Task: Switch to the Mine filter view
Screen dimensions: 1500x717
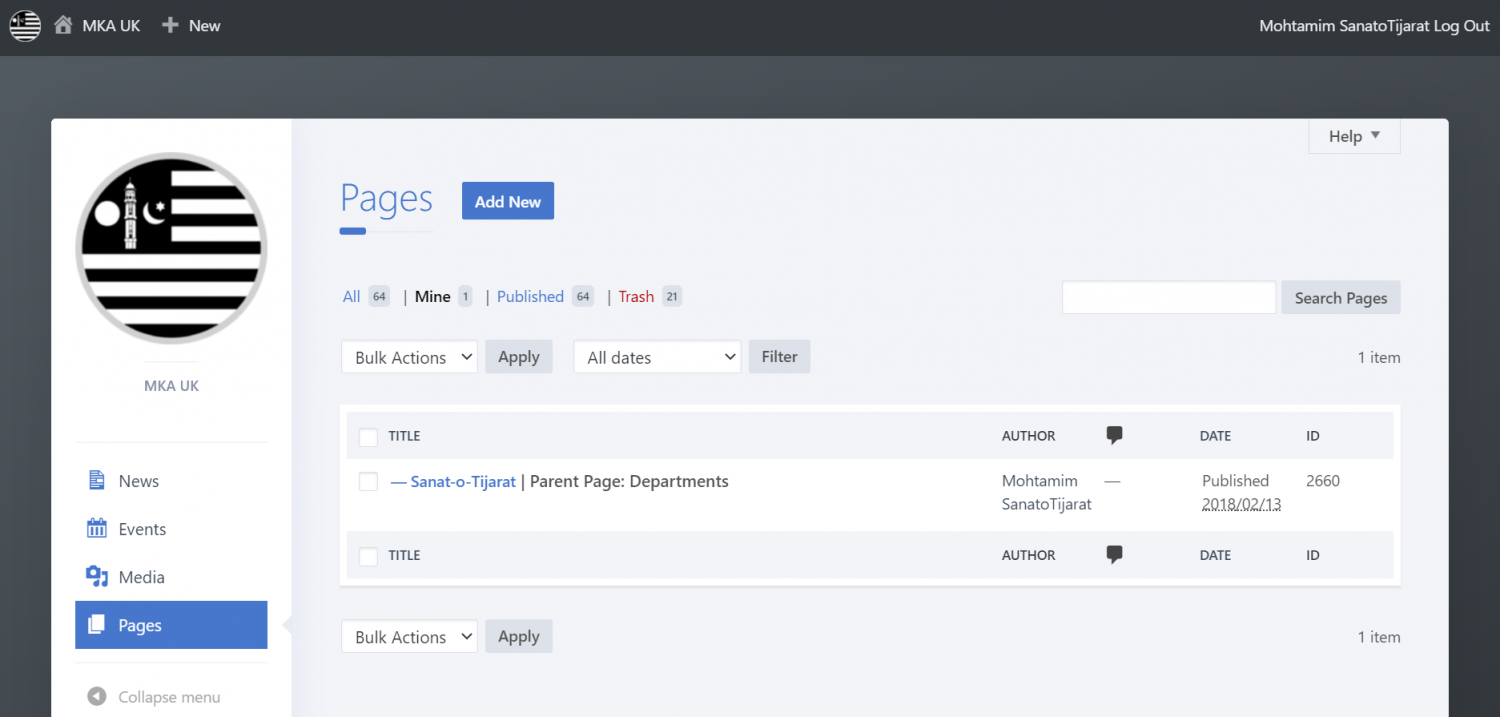Action: tap(431, 296)
